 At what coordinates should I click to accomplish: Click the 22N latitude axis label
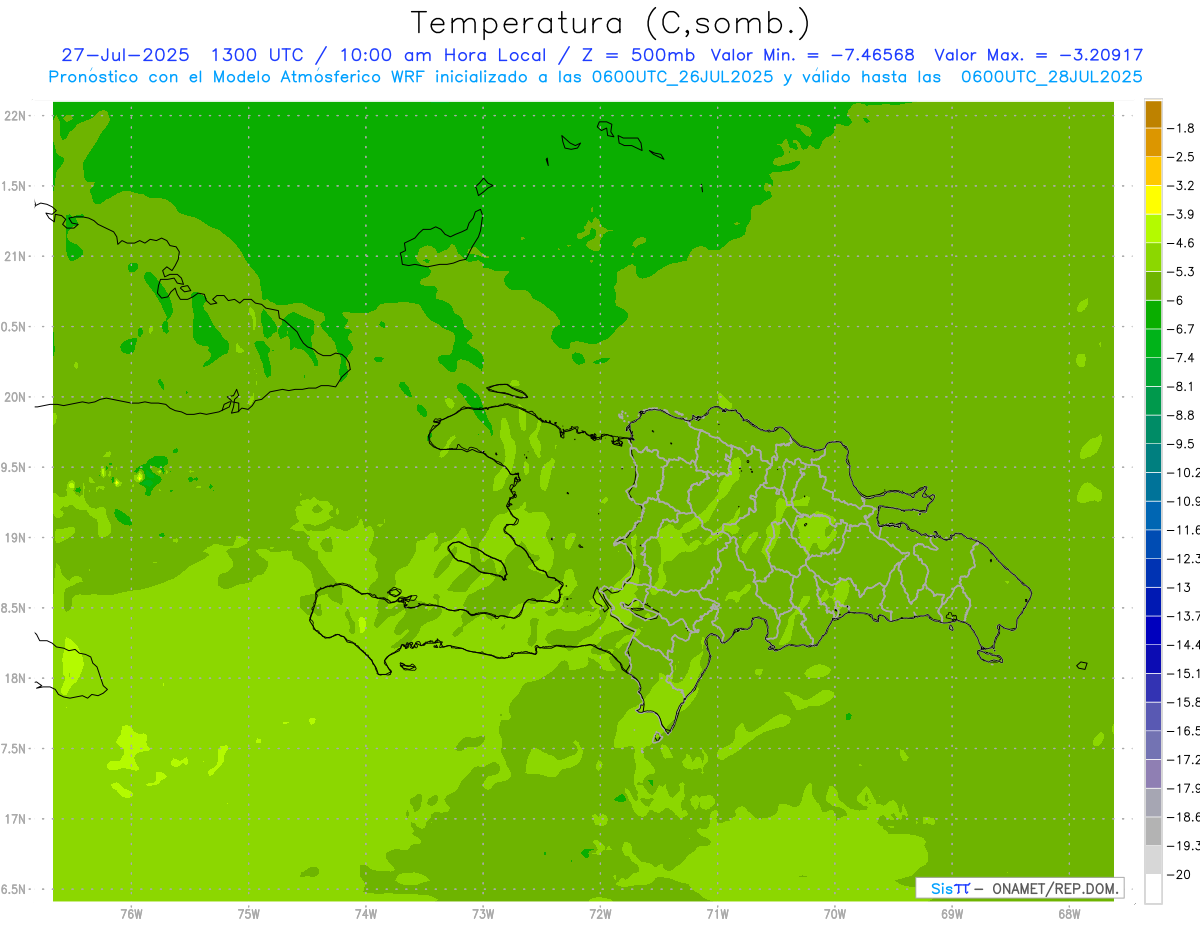coord(16,115)
